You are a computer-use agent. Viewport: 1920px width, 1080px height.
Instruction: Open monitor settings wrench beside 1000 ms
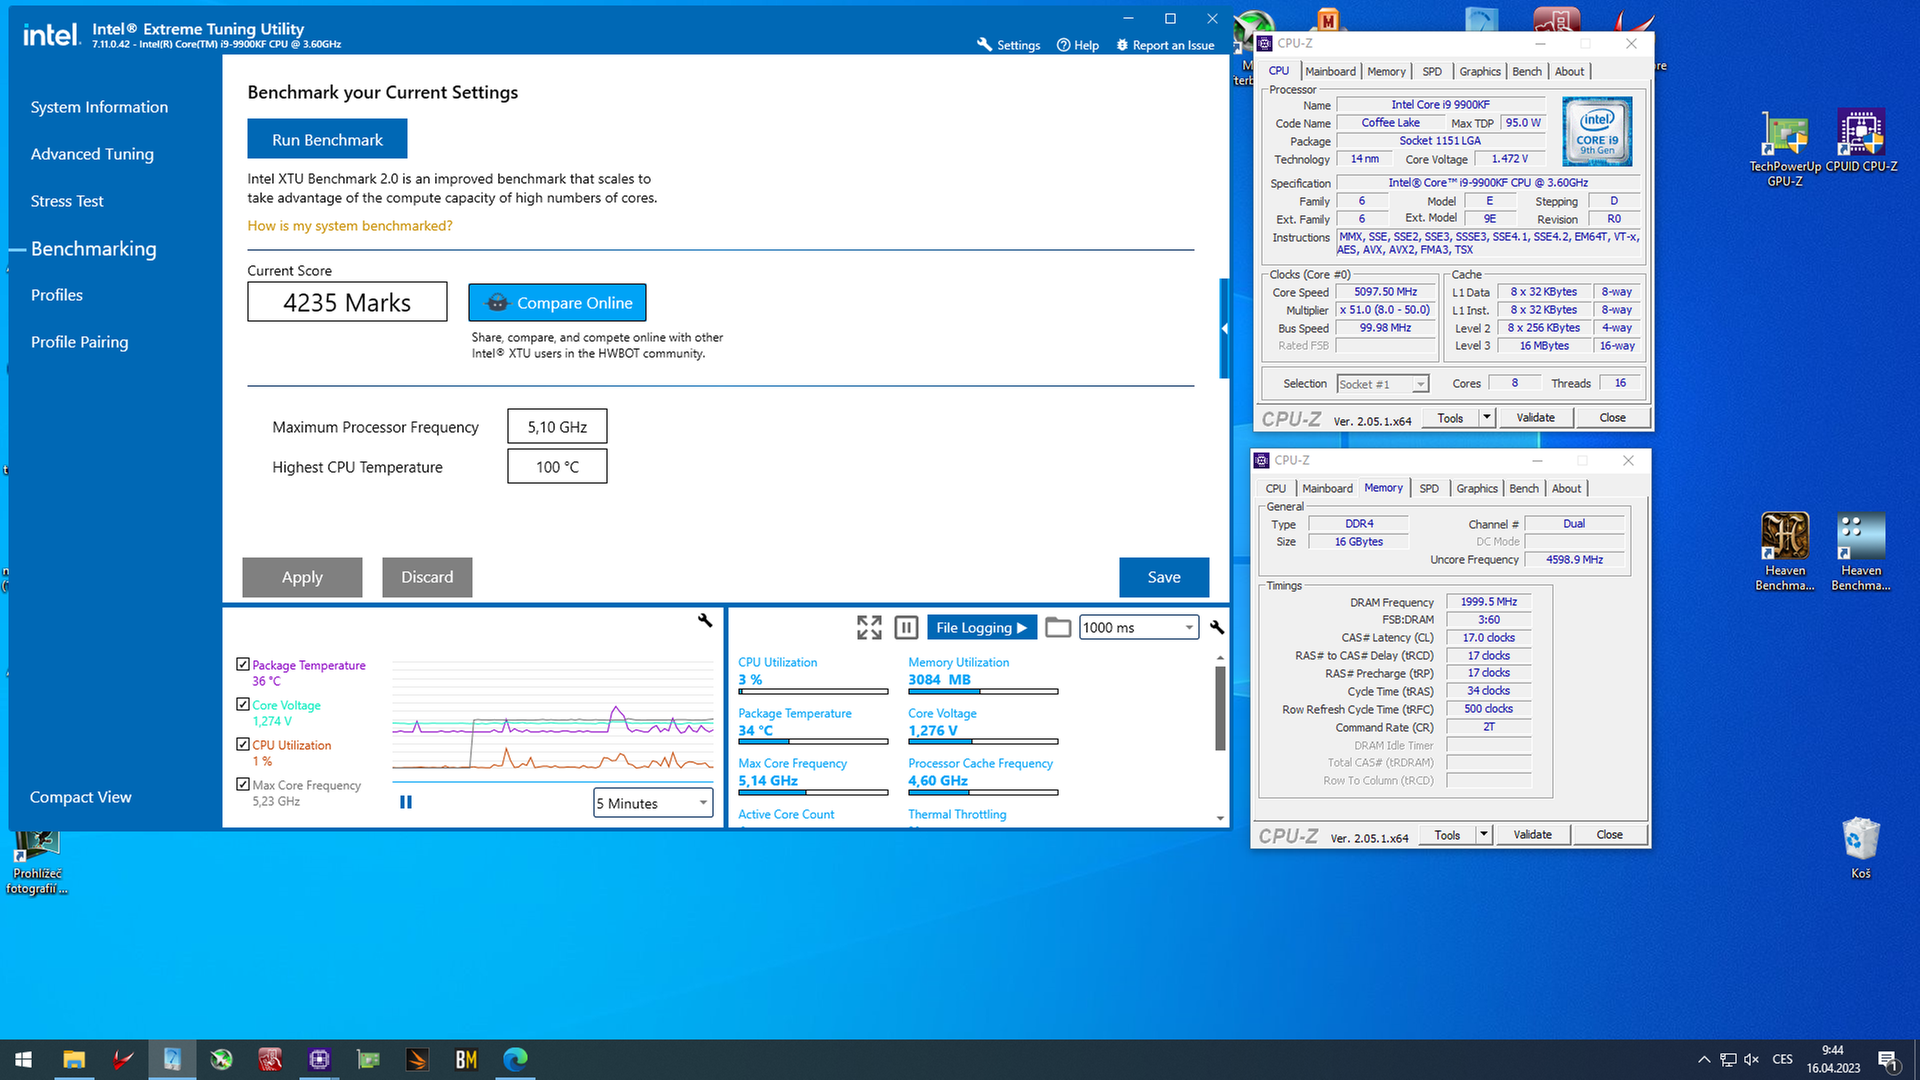coord(1216,627)
